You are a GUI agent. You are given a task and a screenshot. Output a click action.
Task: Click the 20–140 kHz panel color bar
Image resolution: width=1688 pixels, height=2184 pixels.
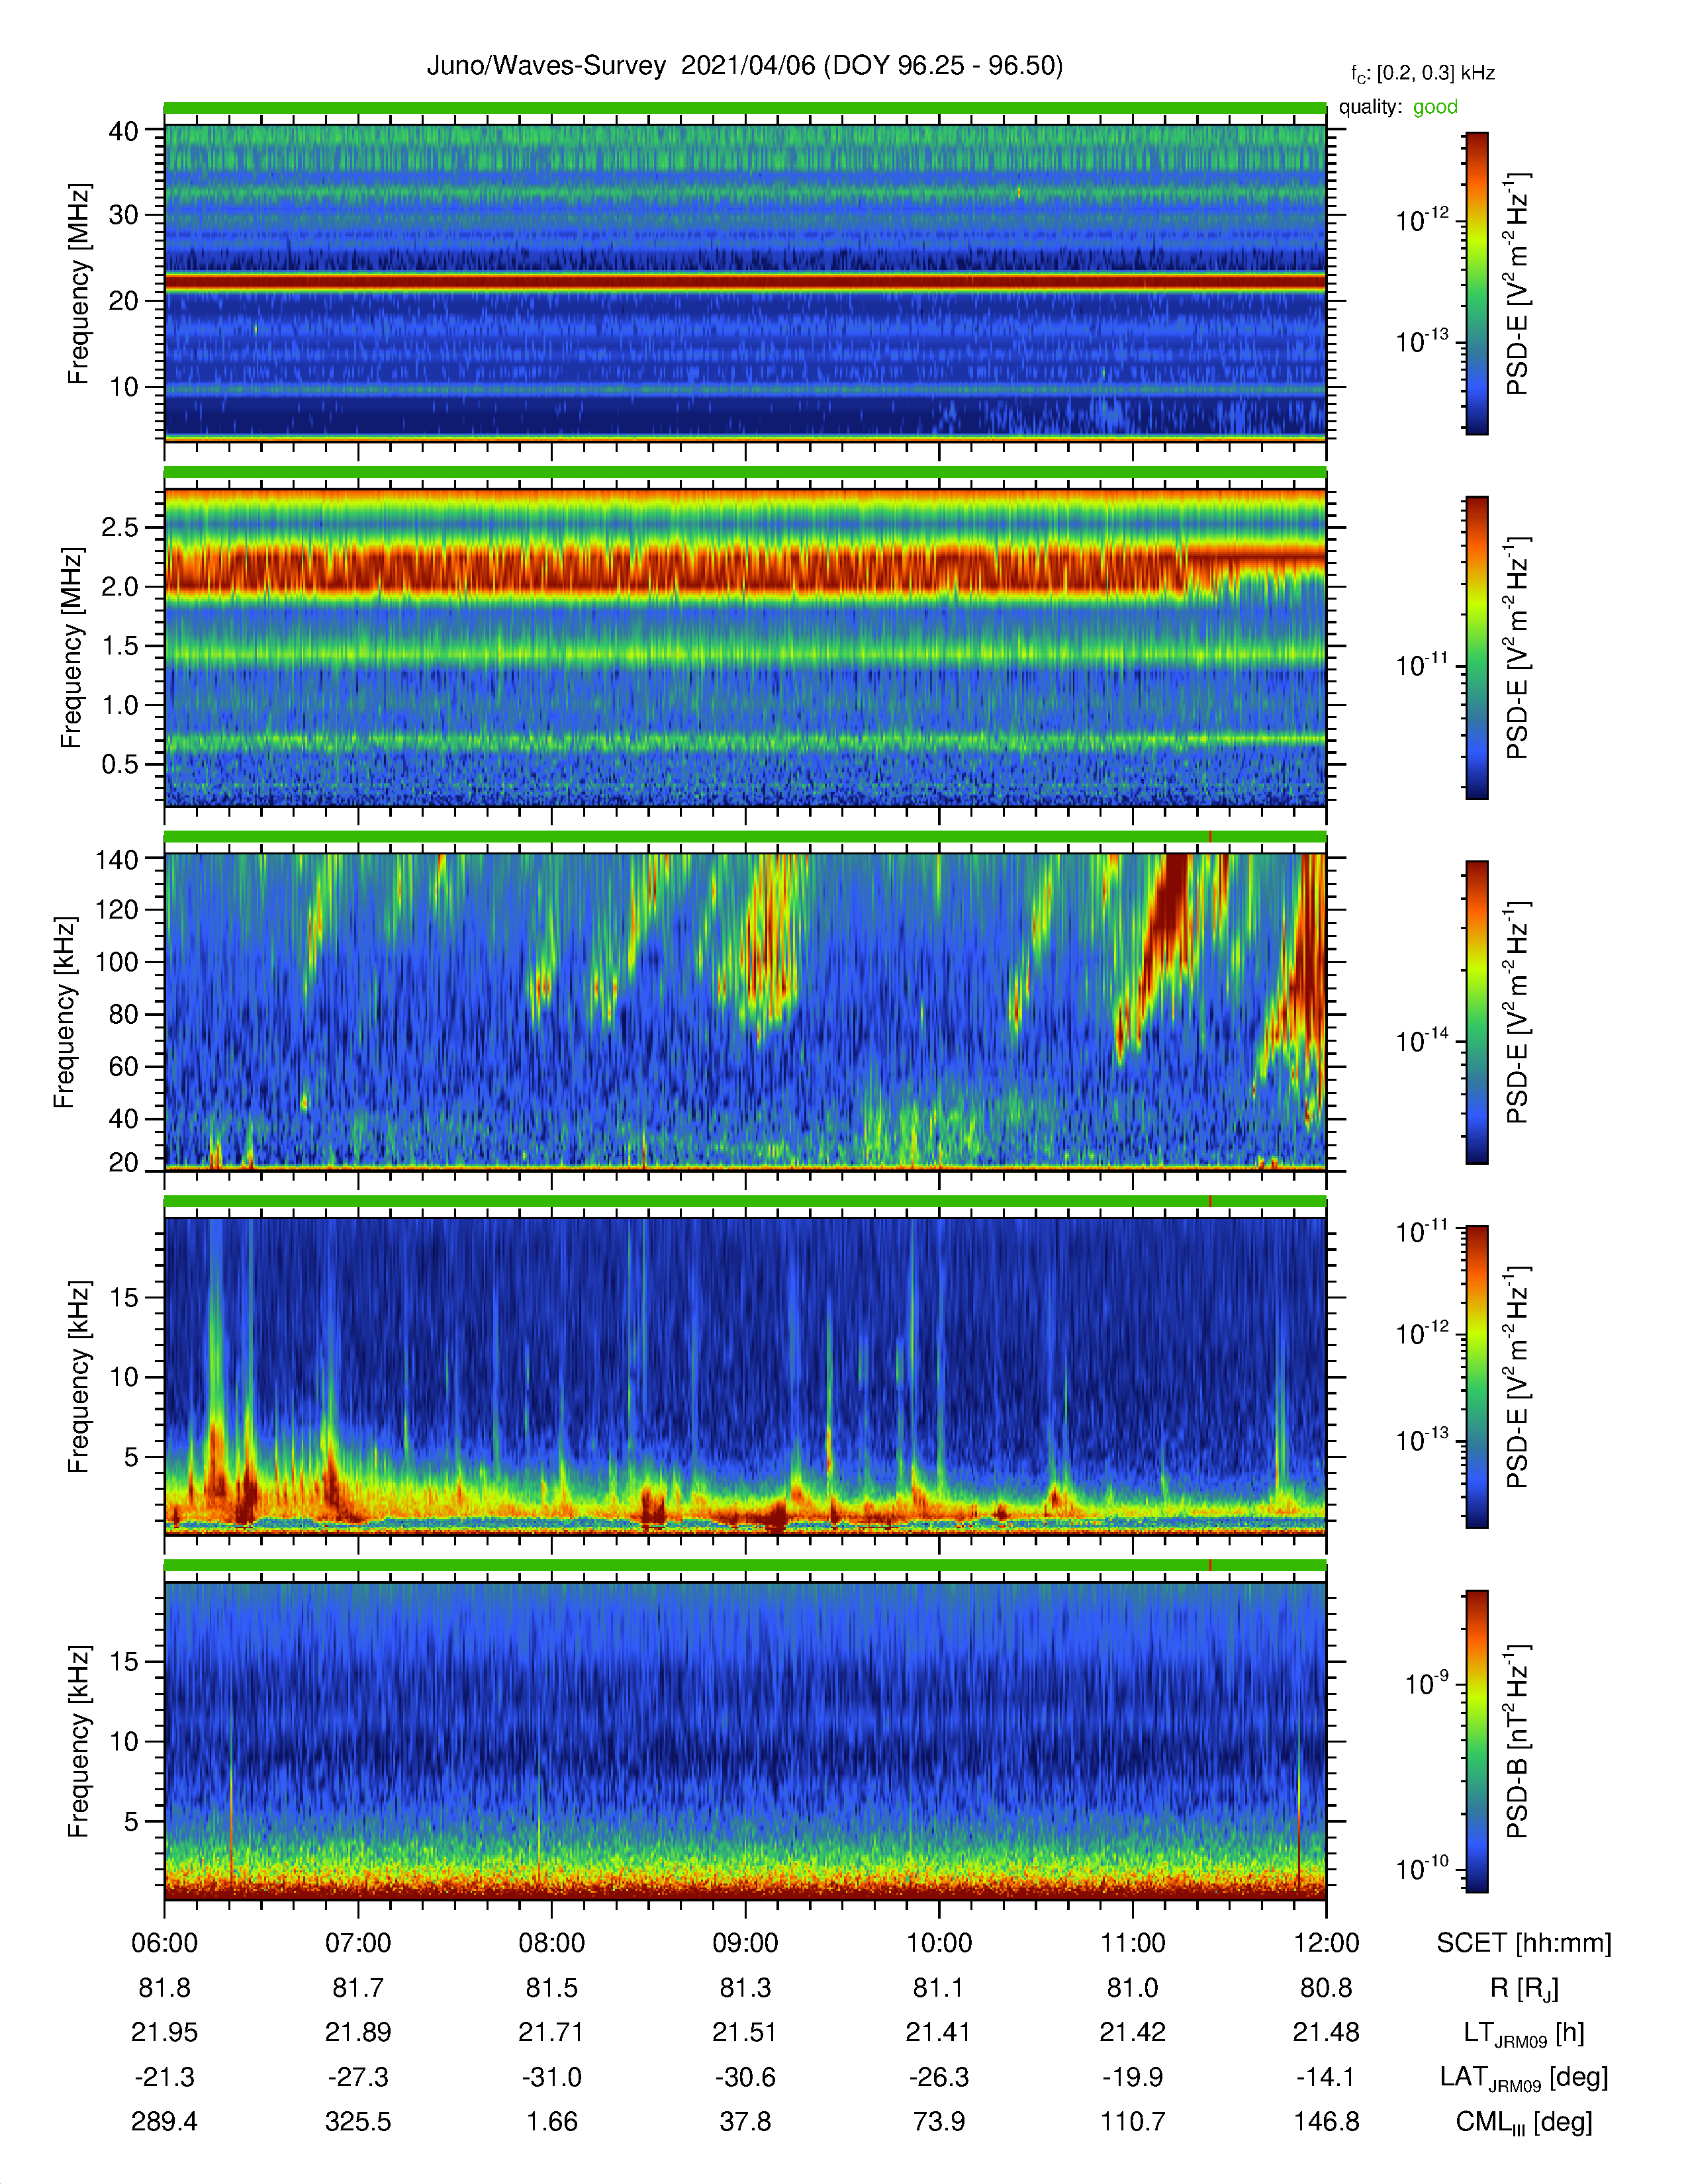tap(1476, 1012)
